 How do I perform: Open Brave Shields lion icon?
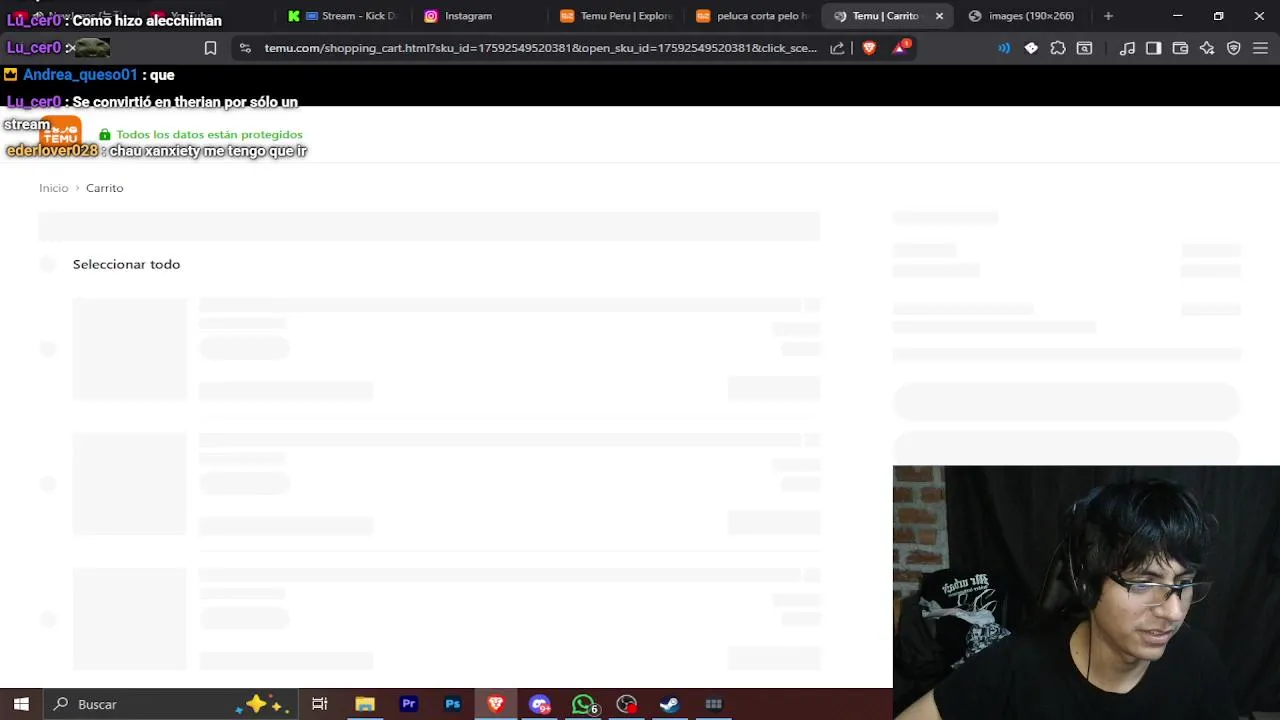click(x=869, y=48)
